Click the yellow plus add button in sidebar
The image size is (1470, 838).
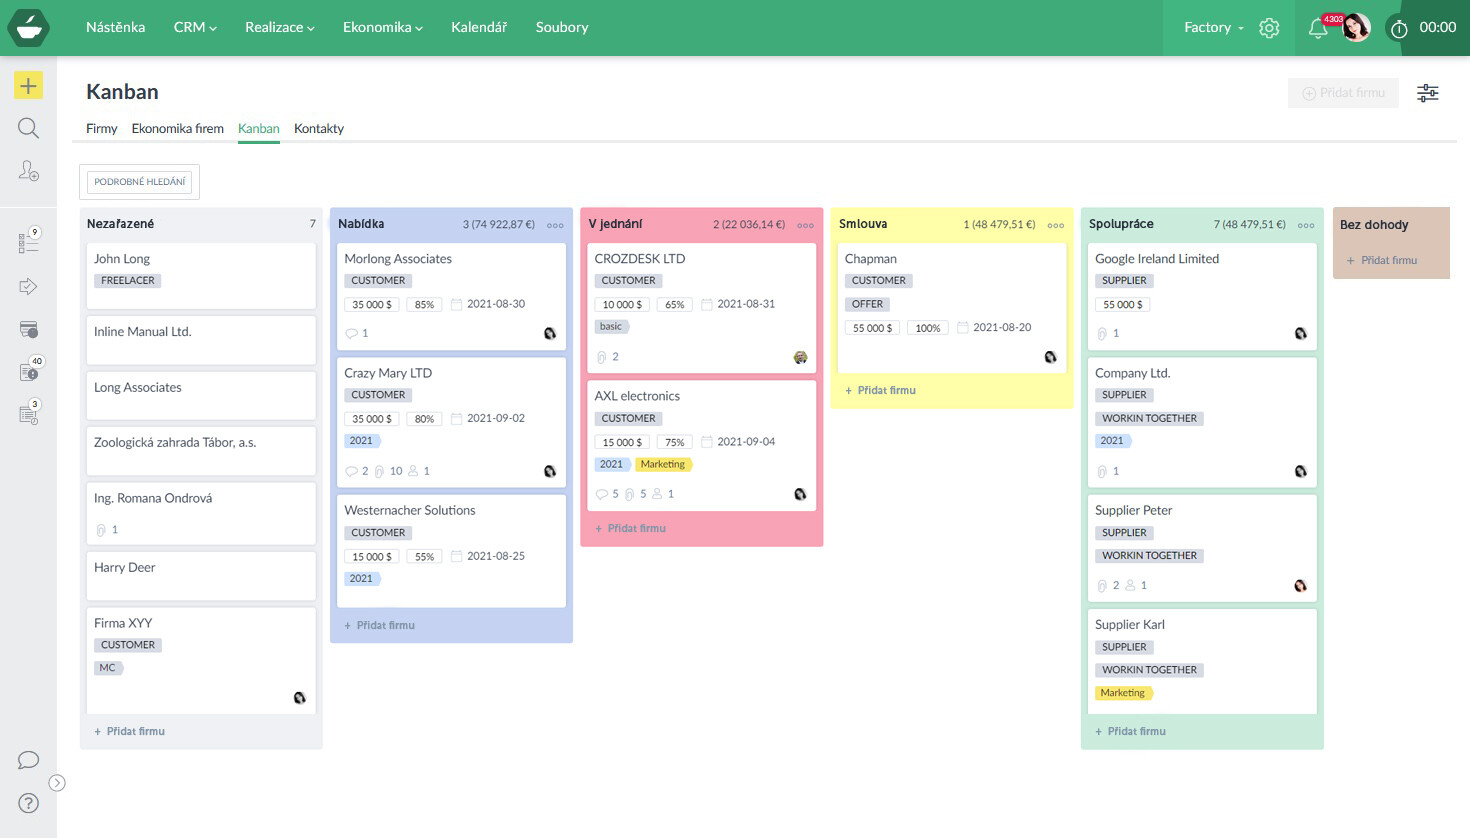pos(28,86)
